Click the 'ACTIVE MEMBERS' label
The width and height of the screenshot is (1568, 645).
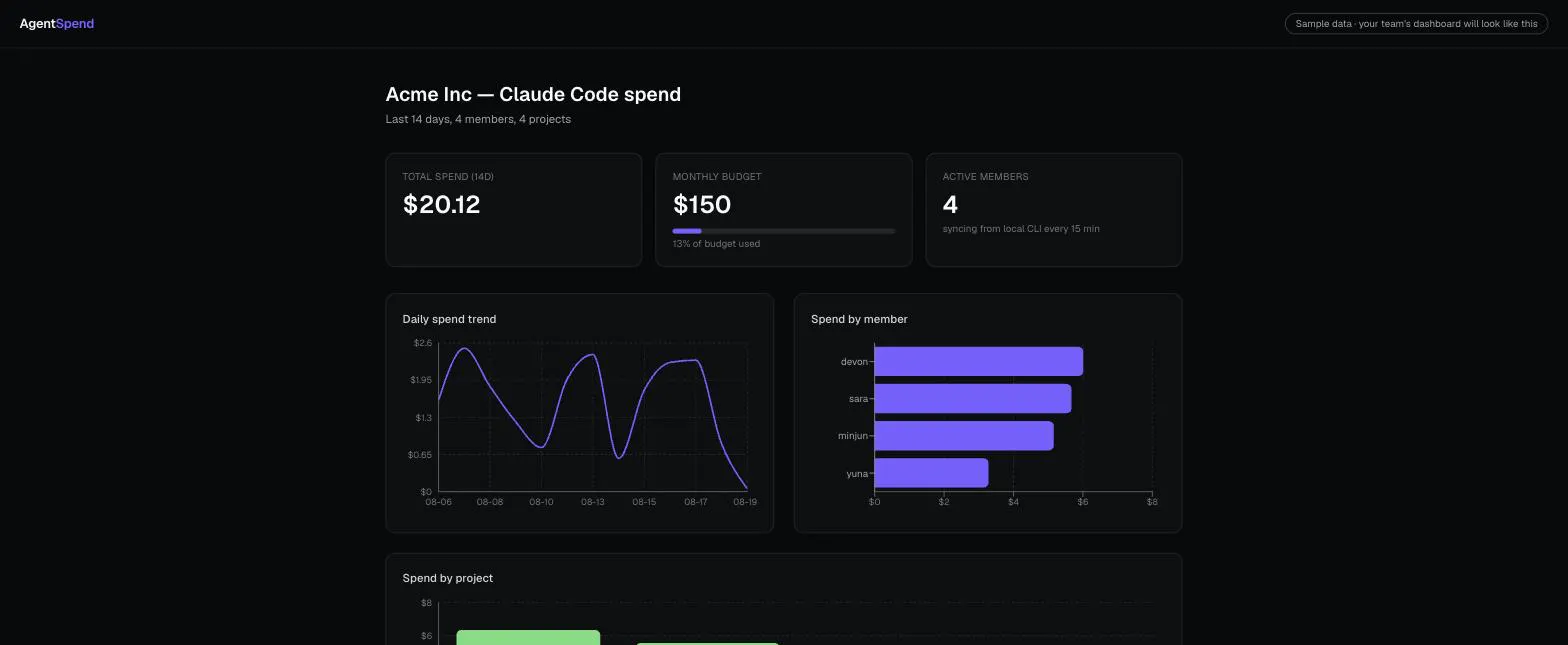point(986,177)
